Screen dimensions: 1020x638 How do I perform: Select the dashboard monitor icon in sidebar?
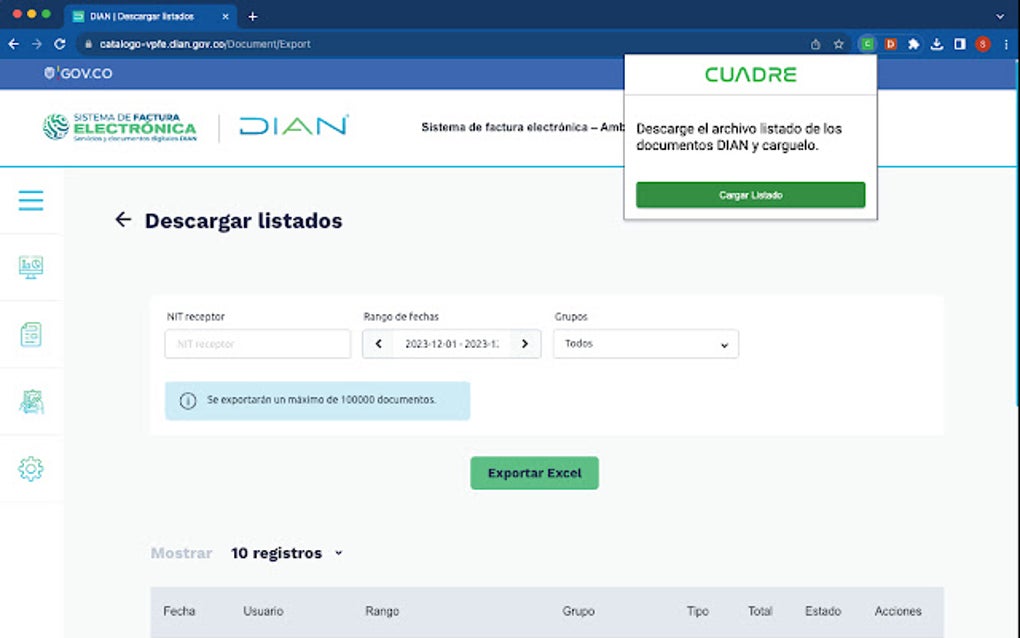[x=32, y=268]
